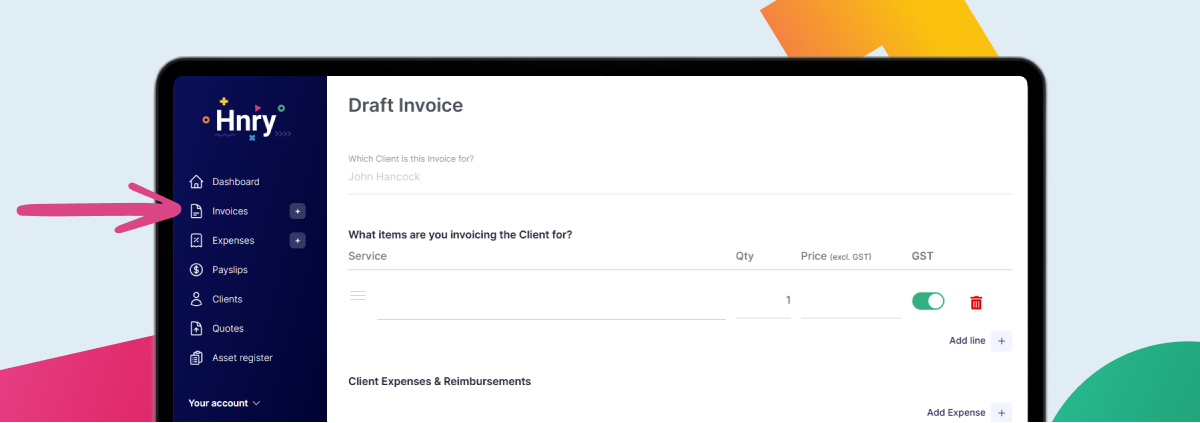Viewport: 1200px width, 423px height.
Task: Delete the line with the red trash icon
Action: (976, 302)
